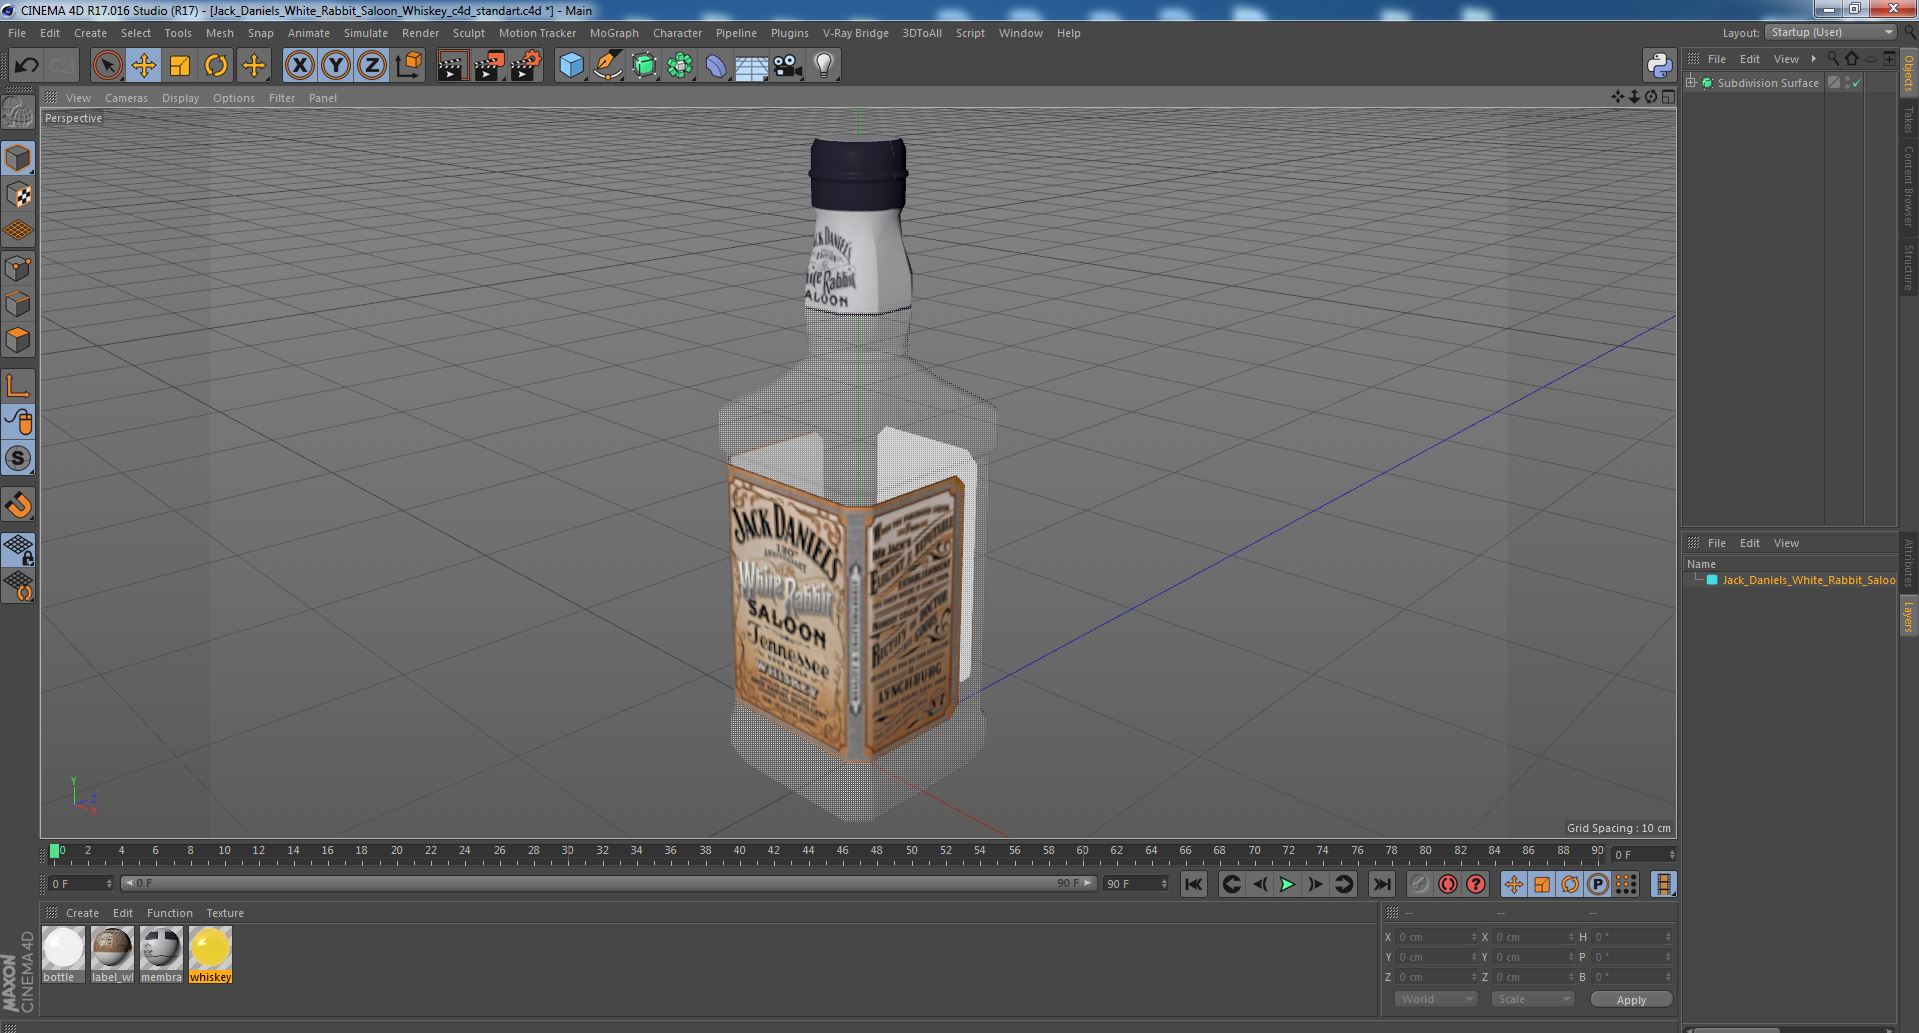Select the Live Selection tool
The image size is (1919, 1033).
(x=107, y=66)
